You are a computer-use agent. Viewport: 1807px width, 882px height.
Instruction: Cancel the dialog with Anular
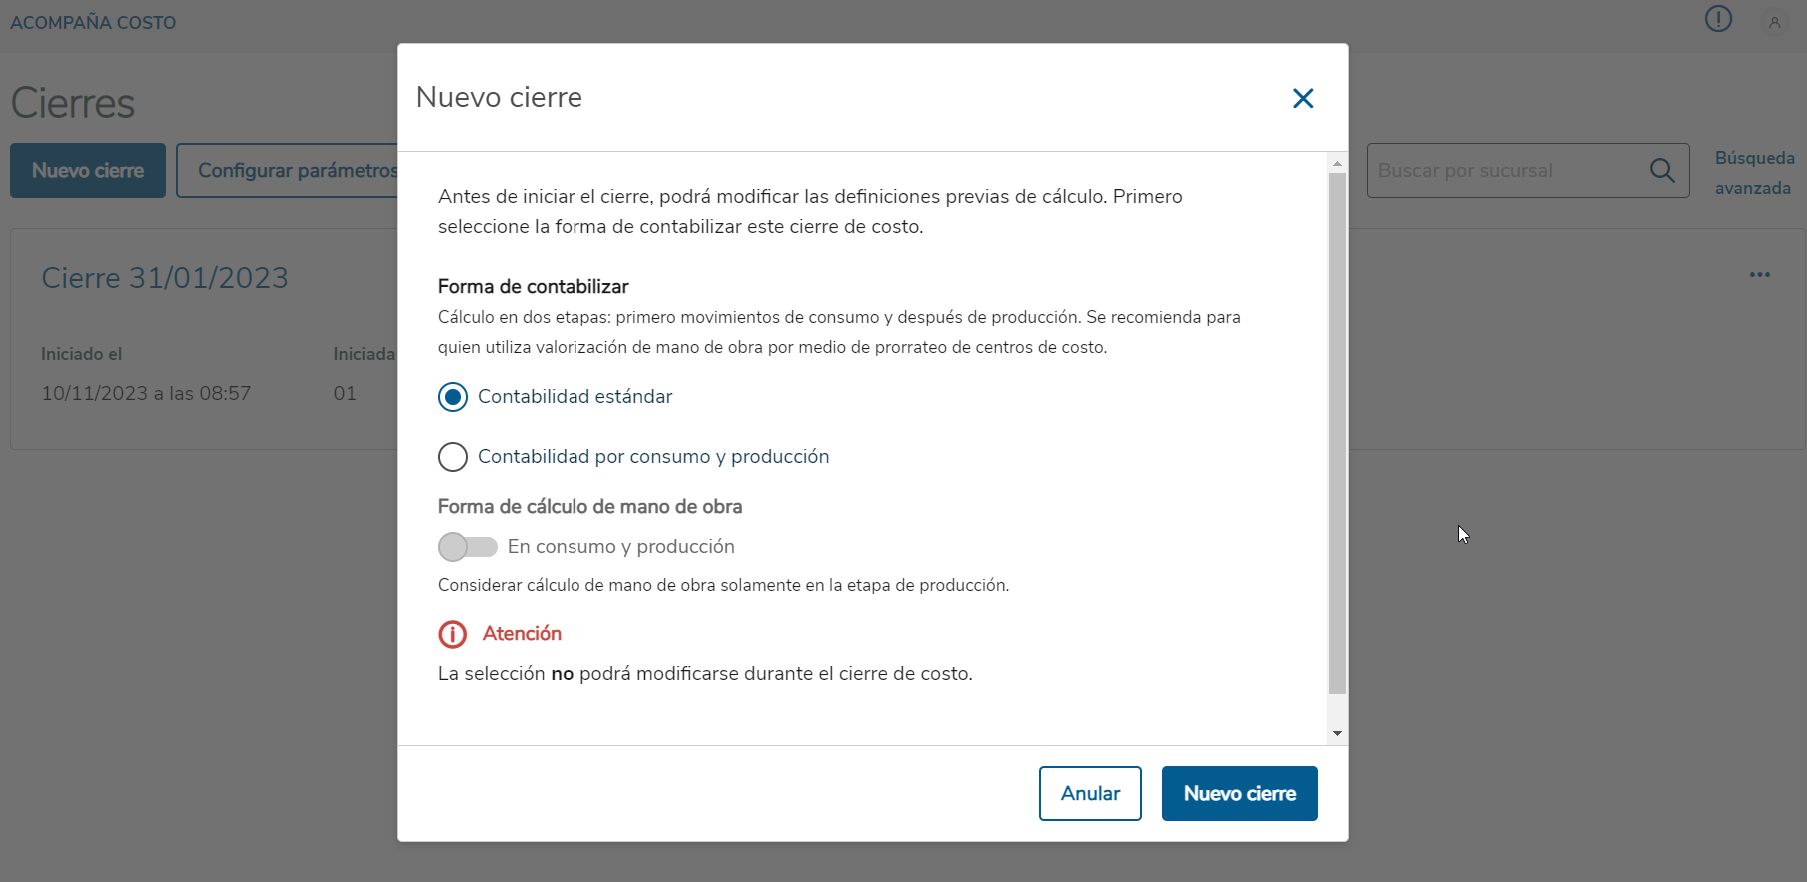(1090, 794)
